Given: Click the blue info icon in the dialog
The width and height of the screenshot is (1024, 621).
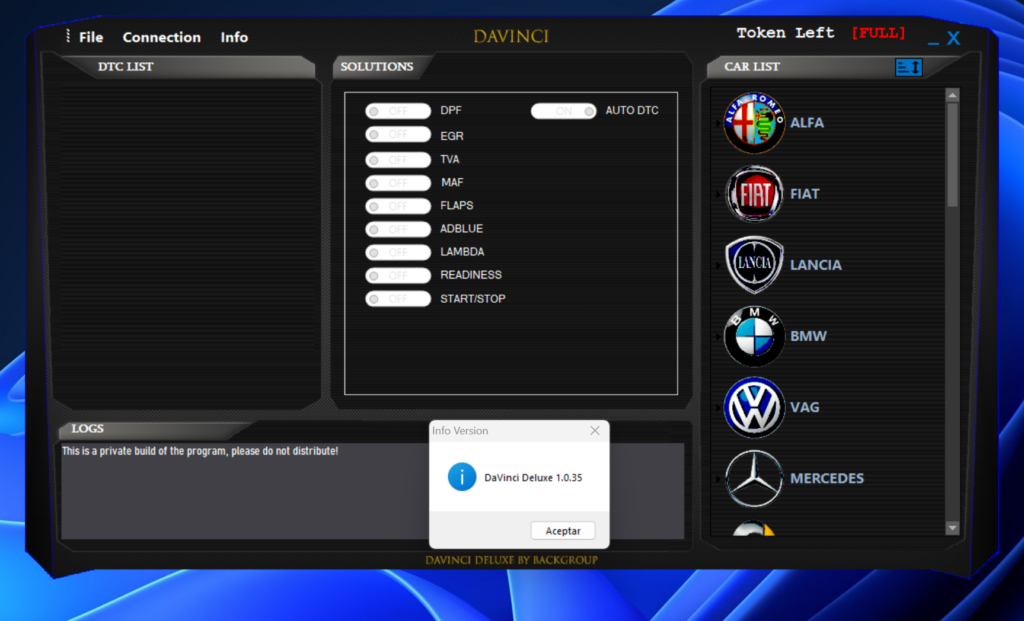Looking at the screenshot, I should [462, 477].
